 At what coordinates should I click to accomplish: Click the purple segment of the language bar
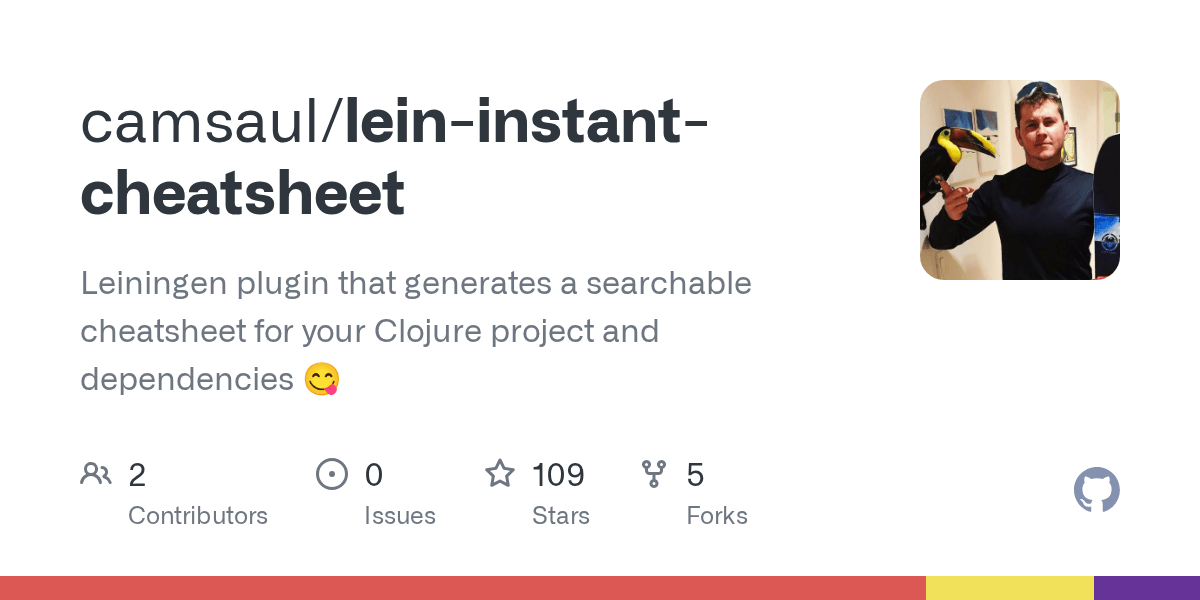tap(1147, 588)
